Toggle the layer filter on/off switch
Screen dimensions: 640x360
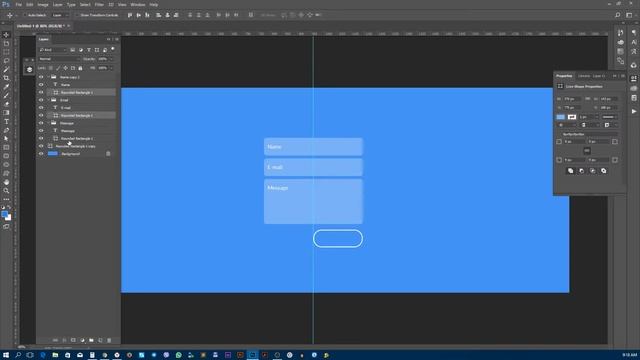(x=113, y=49)
